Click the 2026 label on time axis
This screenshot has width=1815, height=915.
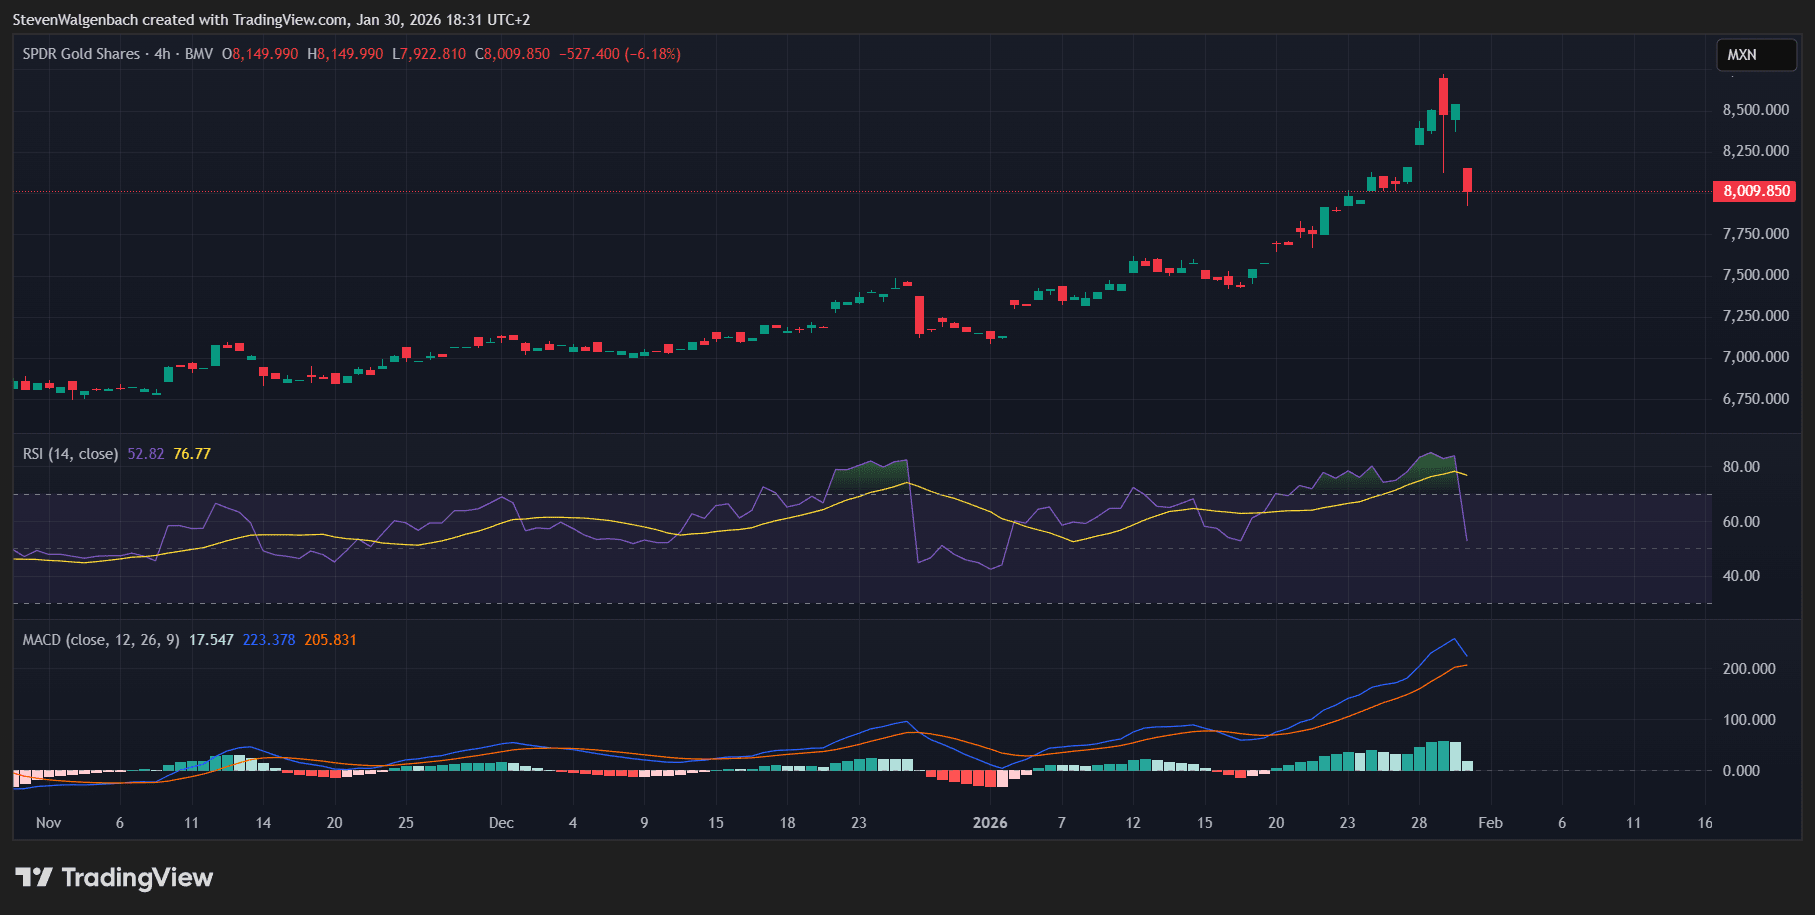point(990,823)
